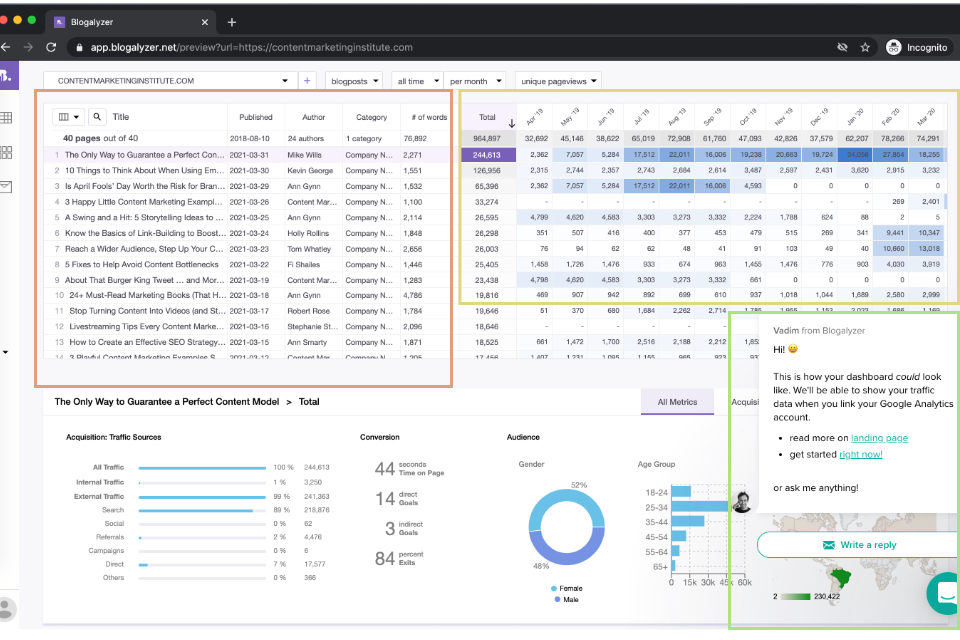The height and width of the screenshot is (640, 960).
Task: Click the sort arrow in the Total column
Action: (511, 123)
